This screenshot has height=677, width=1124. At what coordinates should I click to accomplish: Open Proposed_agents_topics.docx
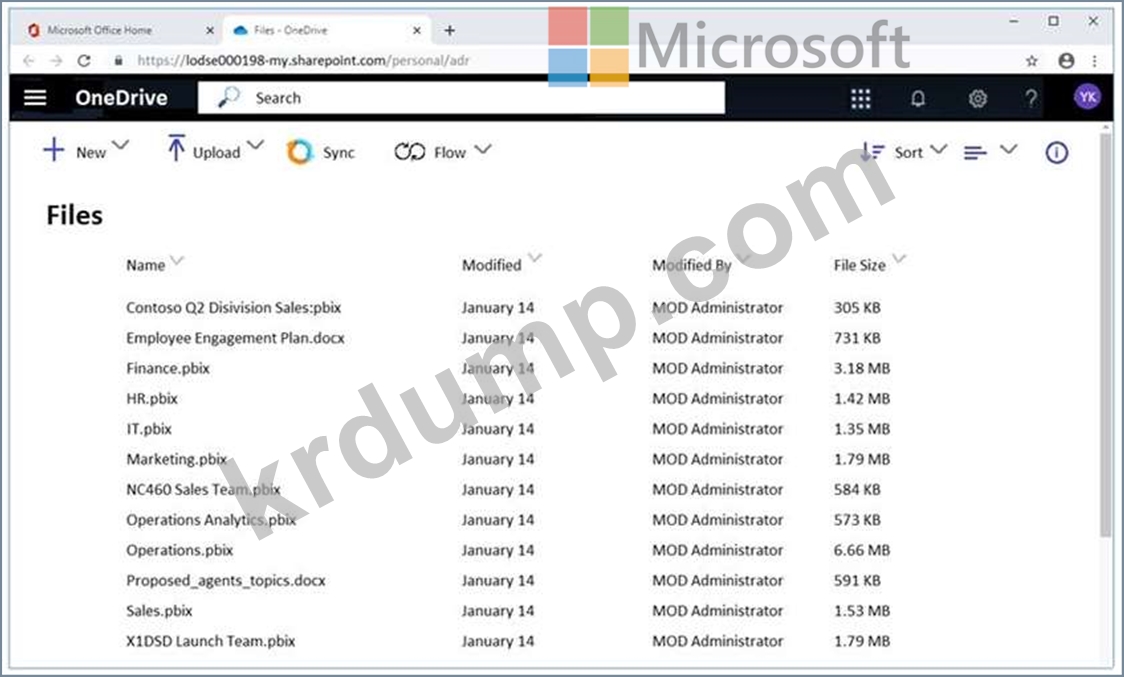click(226, 580)
